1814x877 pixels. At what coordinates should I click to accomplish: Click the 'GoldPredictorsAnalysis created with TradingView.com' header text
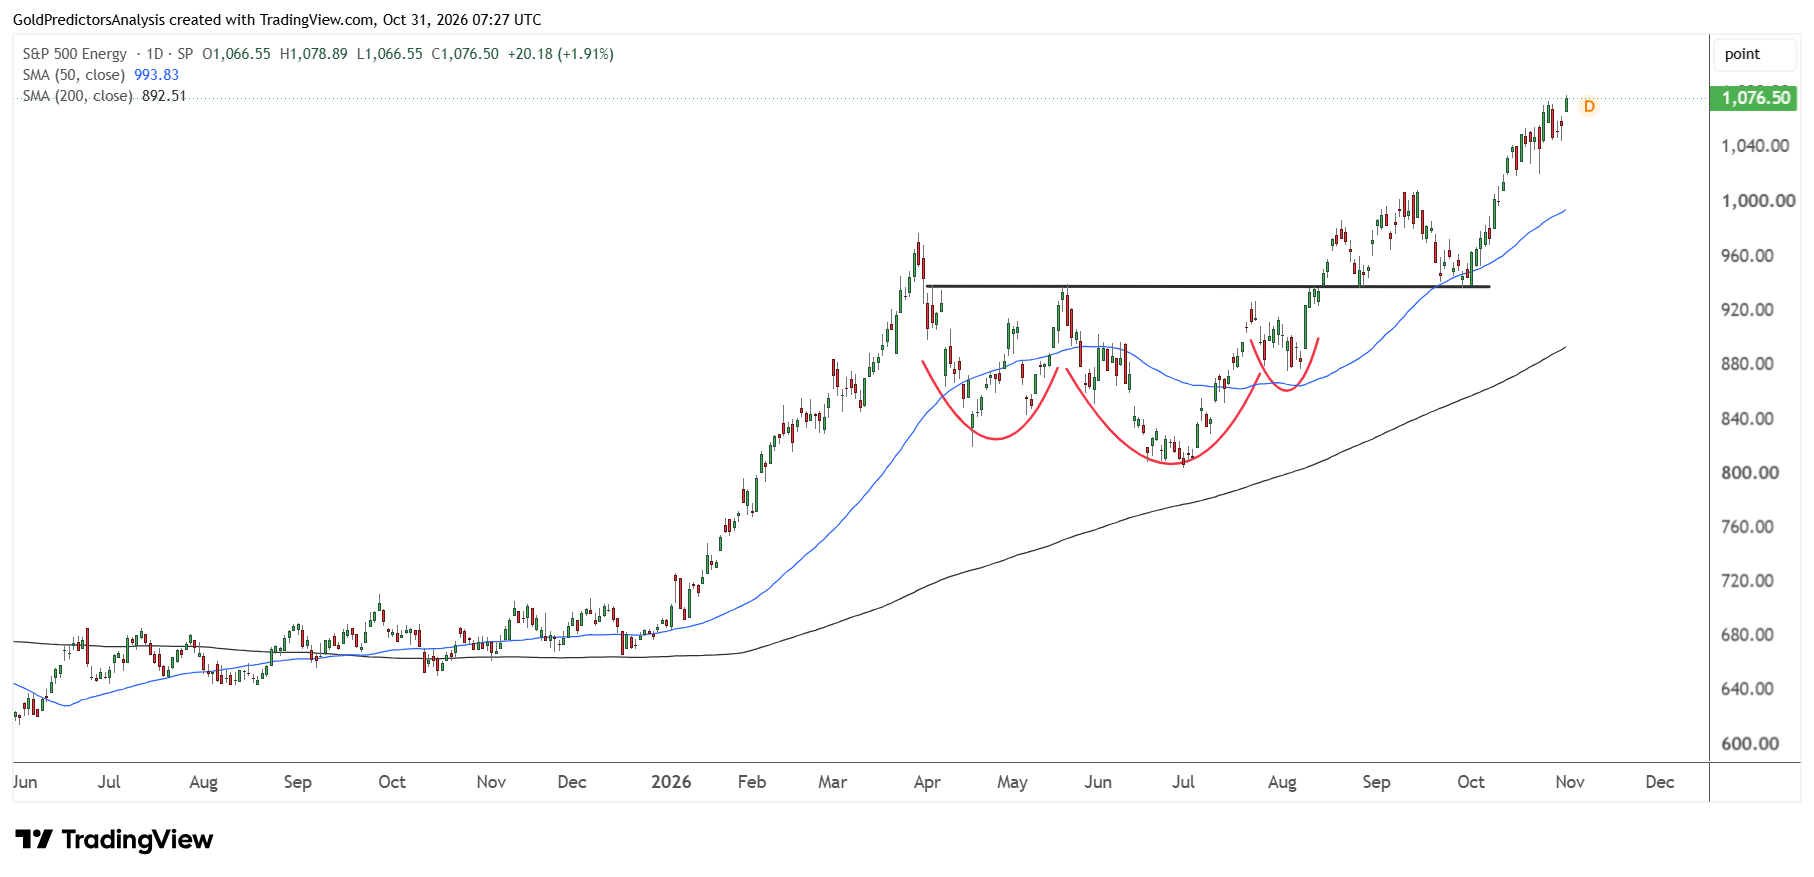[x=193, y=20]
